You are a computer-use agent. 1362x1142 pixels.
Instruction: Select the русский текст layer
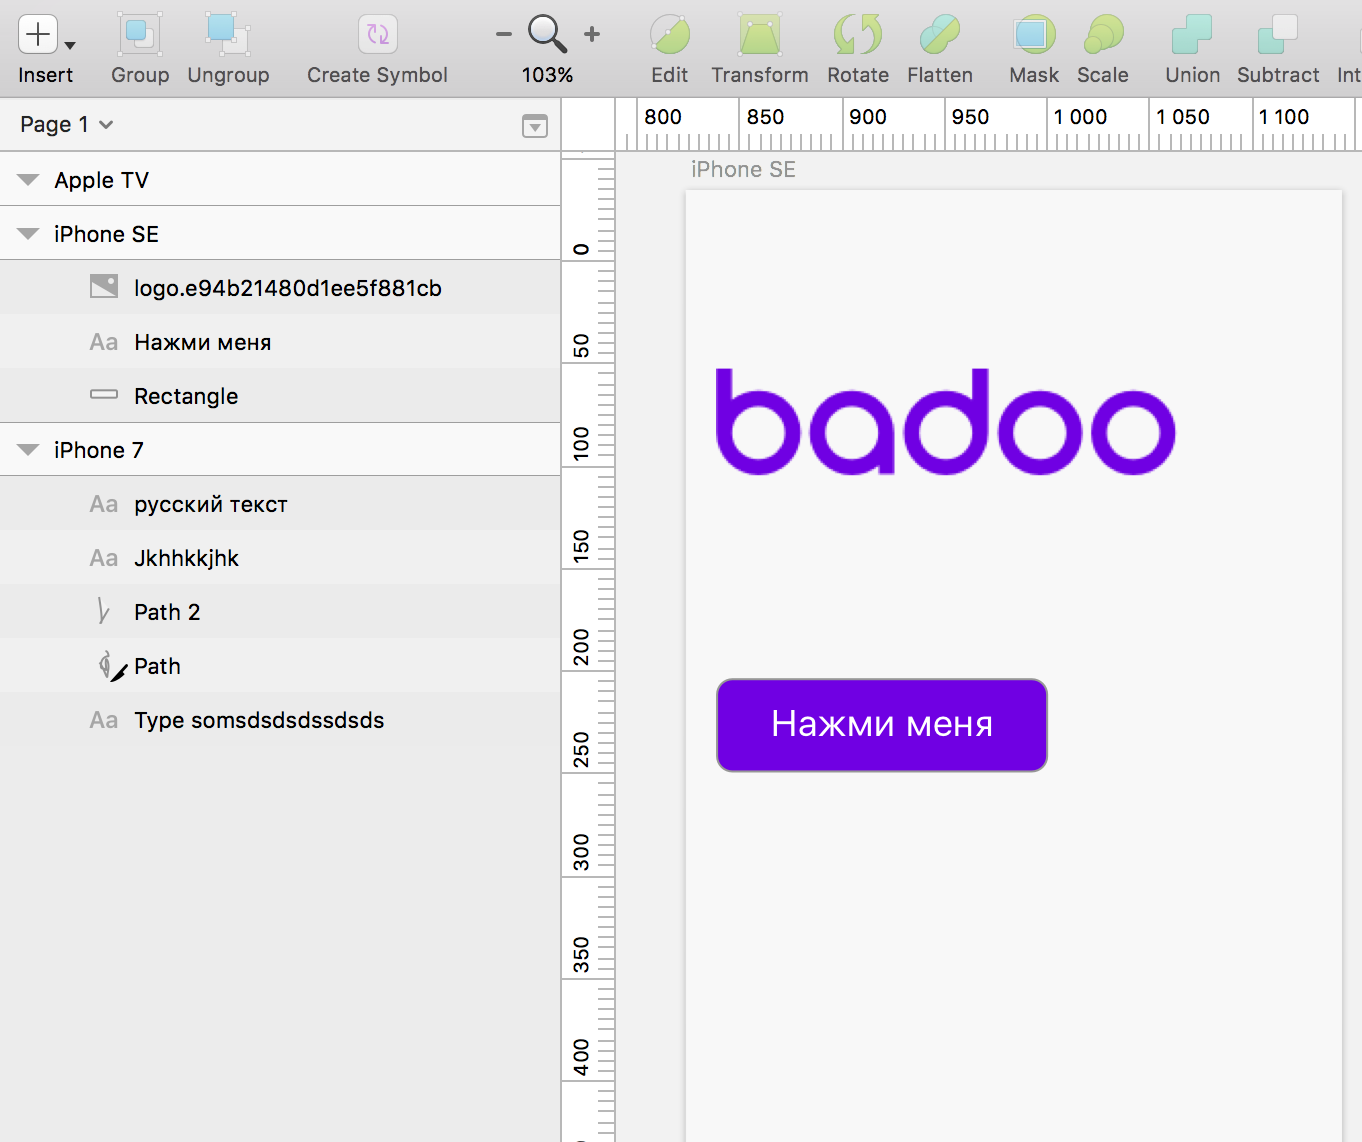pos(280,504)
